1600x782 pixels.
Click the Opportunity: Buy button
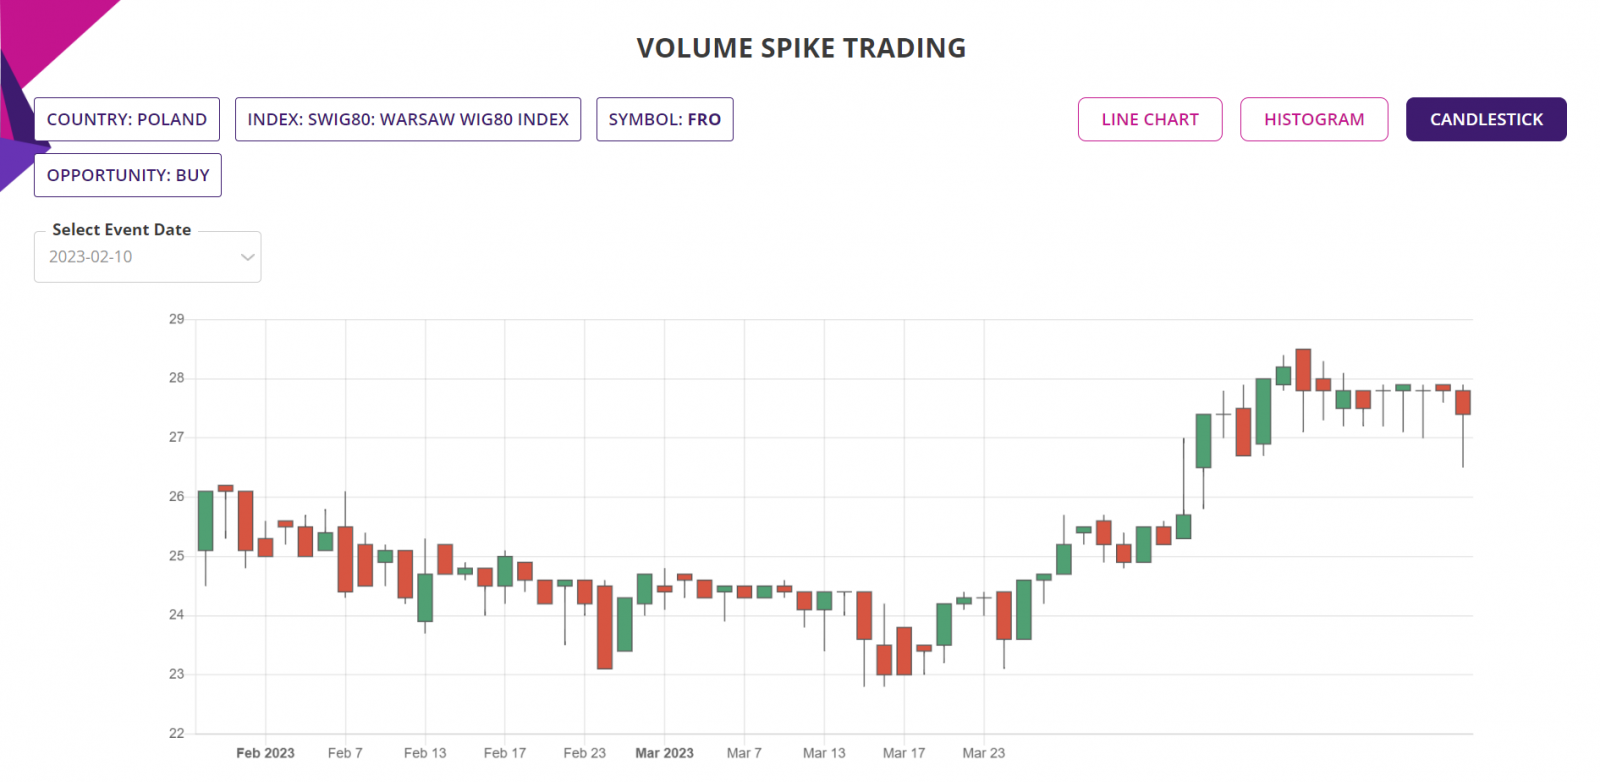(128, 175)
